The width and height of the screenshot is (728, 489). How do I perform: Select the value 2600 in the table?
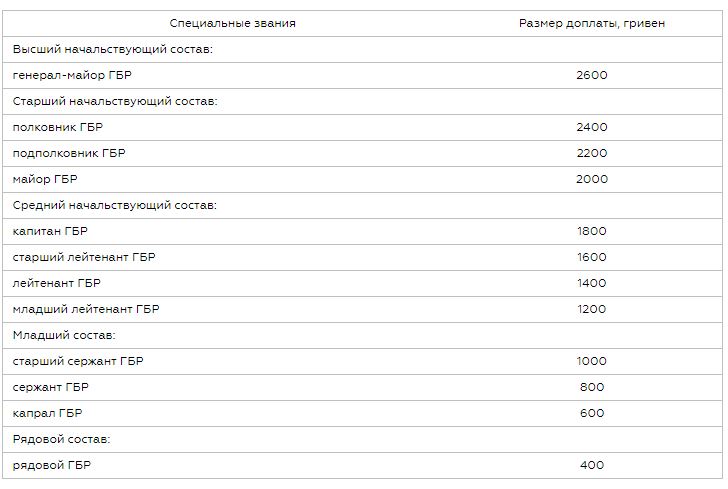(592, 75)
